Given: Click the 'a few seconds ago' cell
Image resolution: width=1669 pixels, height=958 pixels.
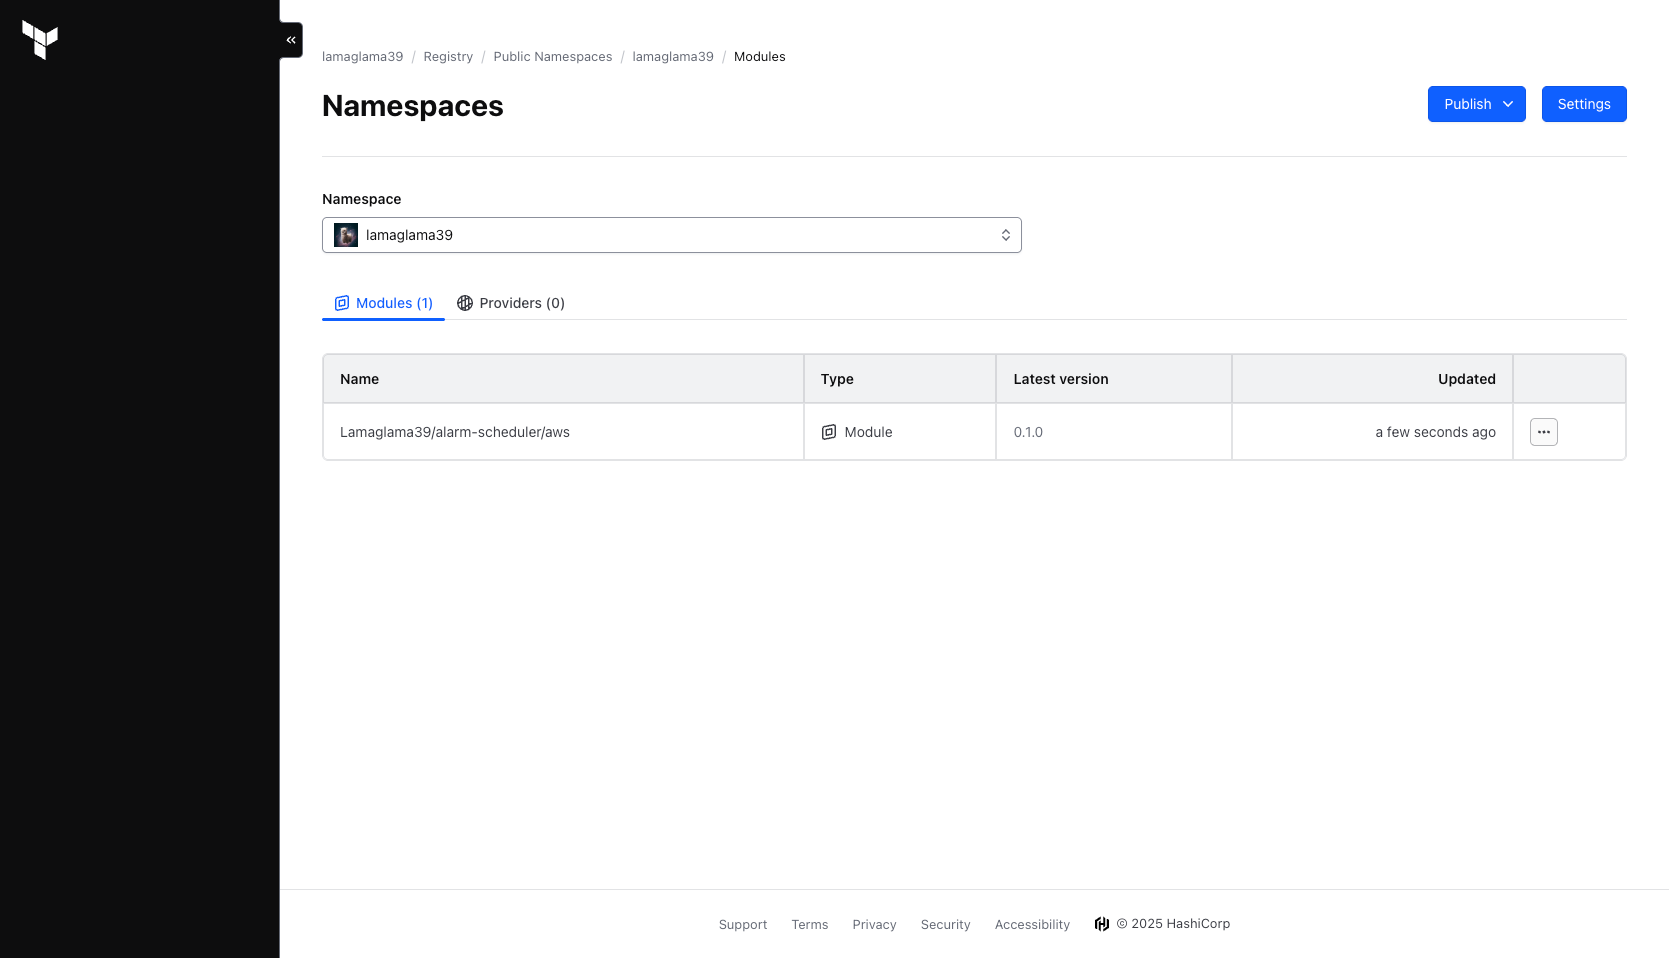Looking at the screenshot, I should pos(1372,432).
